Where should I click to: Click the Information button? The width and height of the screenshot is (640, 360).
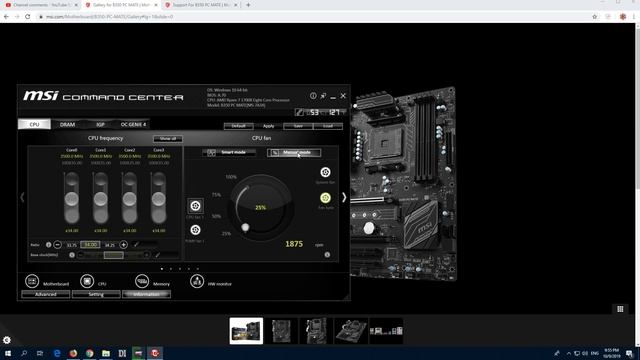pos(147,294)
